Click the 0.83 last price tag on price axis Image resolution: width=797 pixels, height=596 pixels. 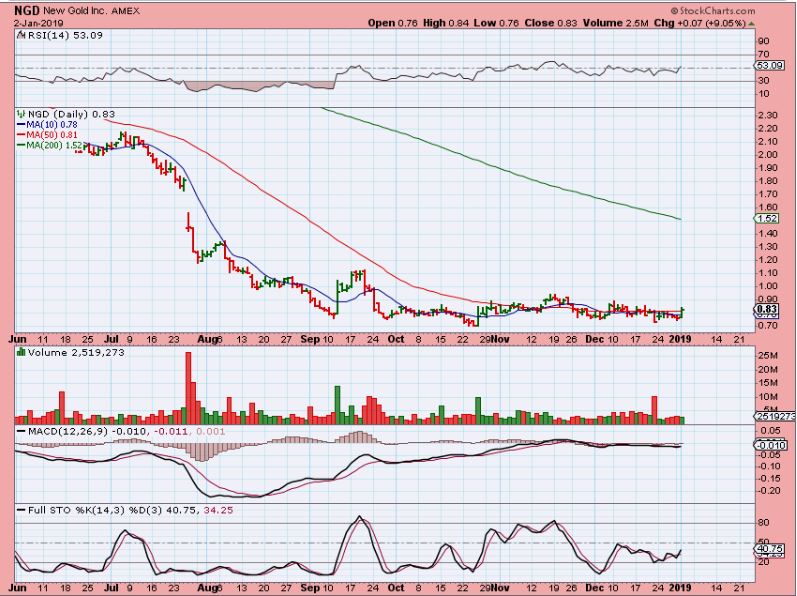point(767,309)
